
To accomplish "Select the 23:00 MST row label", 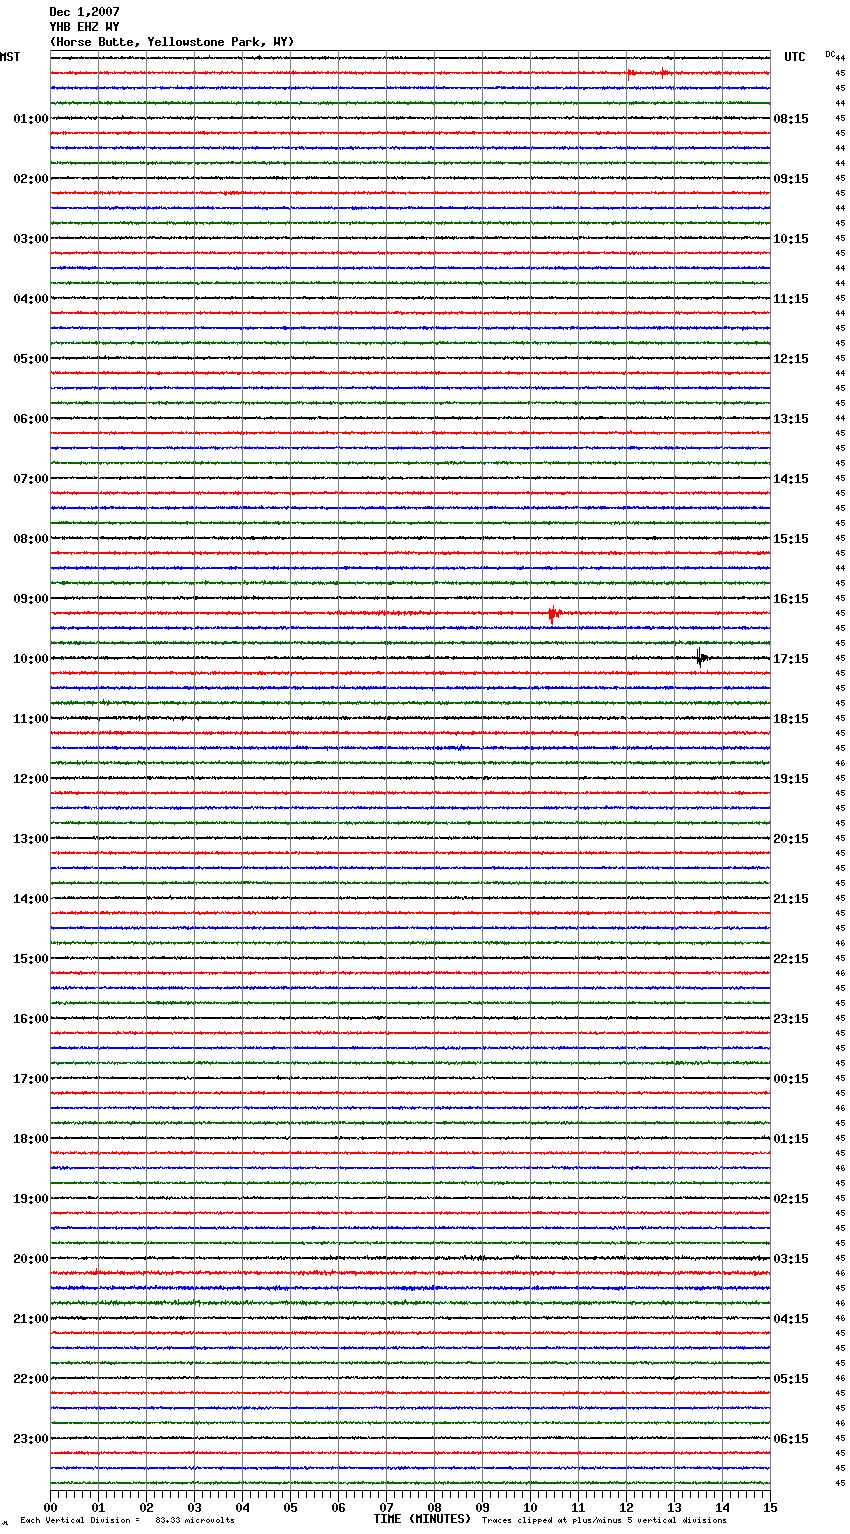I will click(x=31, y=1439).
